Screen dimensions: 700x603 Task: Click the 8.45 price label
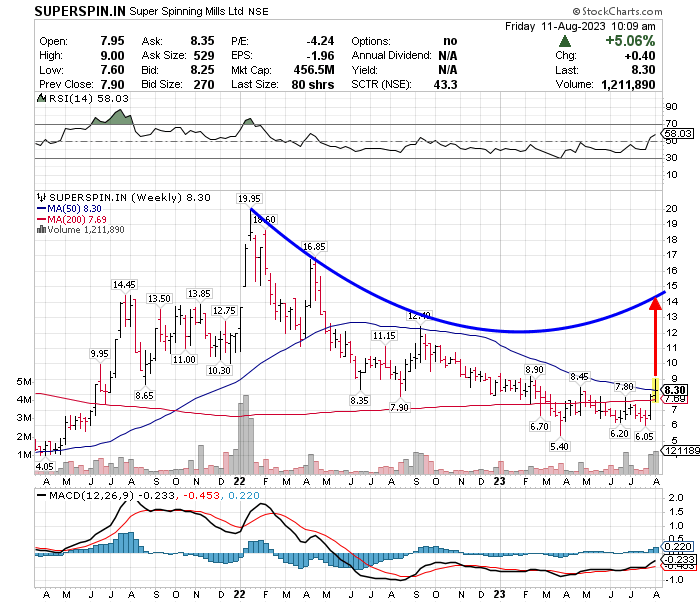(579, 377)
